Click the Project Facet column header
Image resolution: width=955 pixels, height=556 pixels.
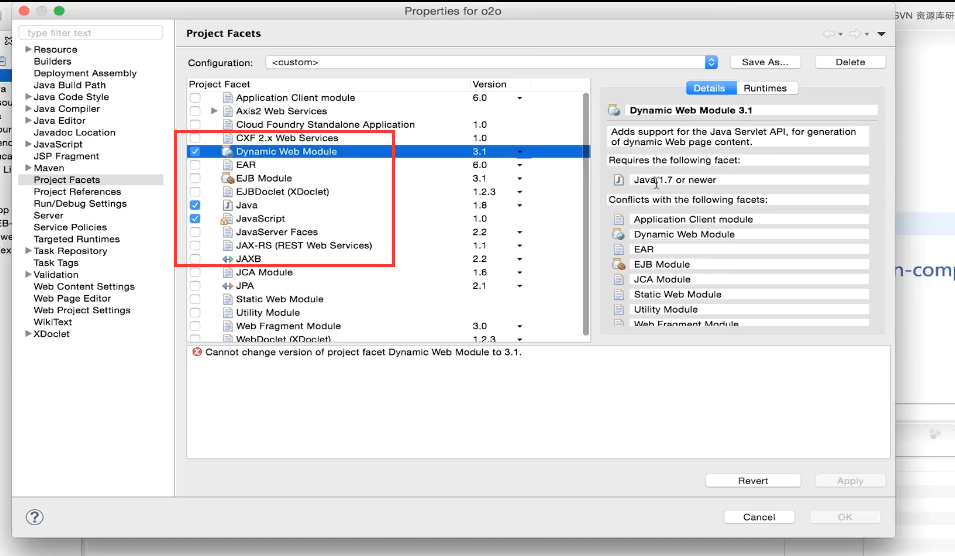click(x=328, y=84)
